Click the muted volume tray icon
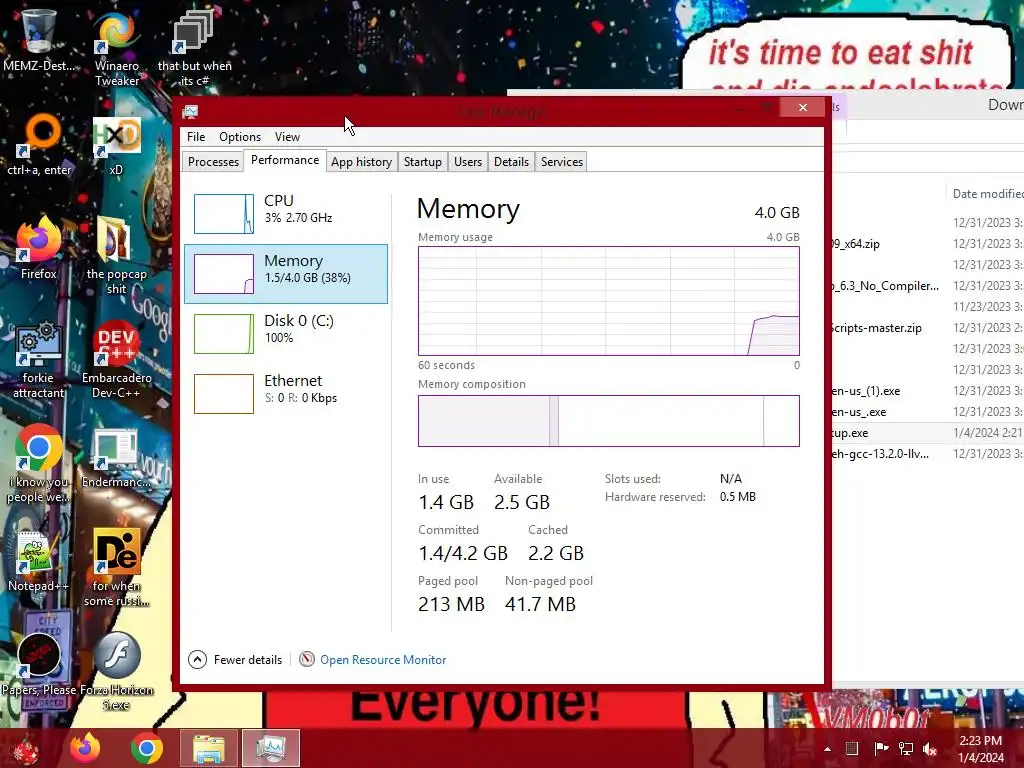 930,748
